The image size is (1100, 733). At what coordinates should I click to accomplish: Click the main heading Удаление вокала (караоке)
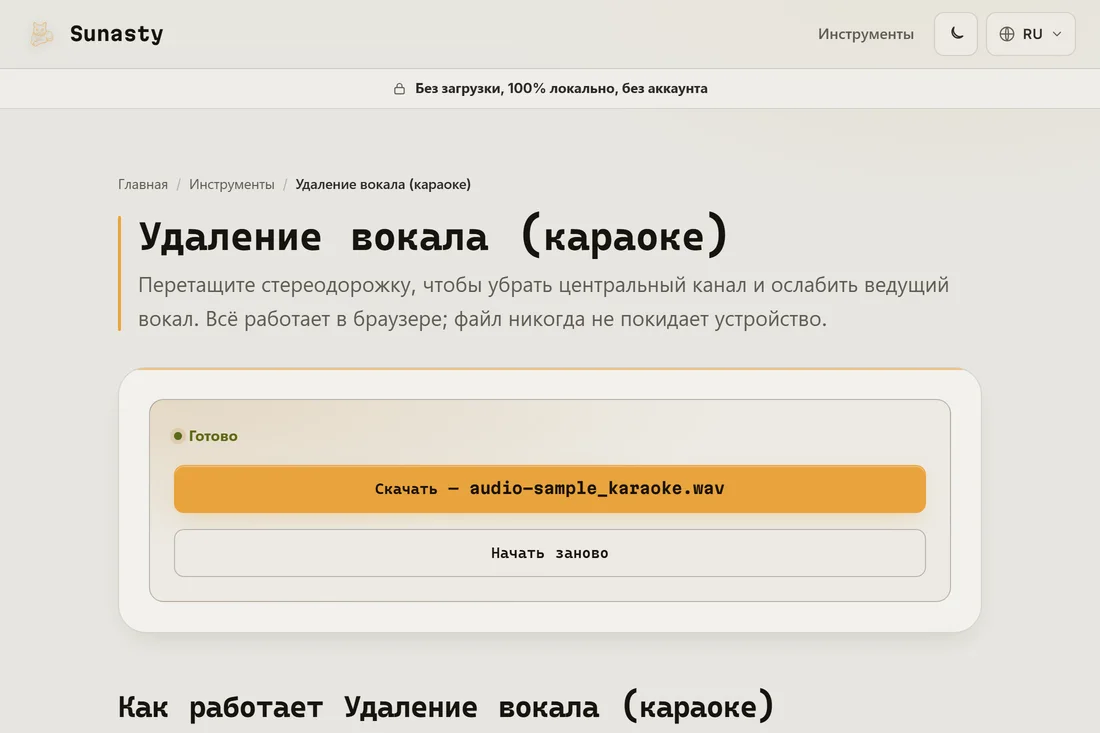click(x=433, y=236)
